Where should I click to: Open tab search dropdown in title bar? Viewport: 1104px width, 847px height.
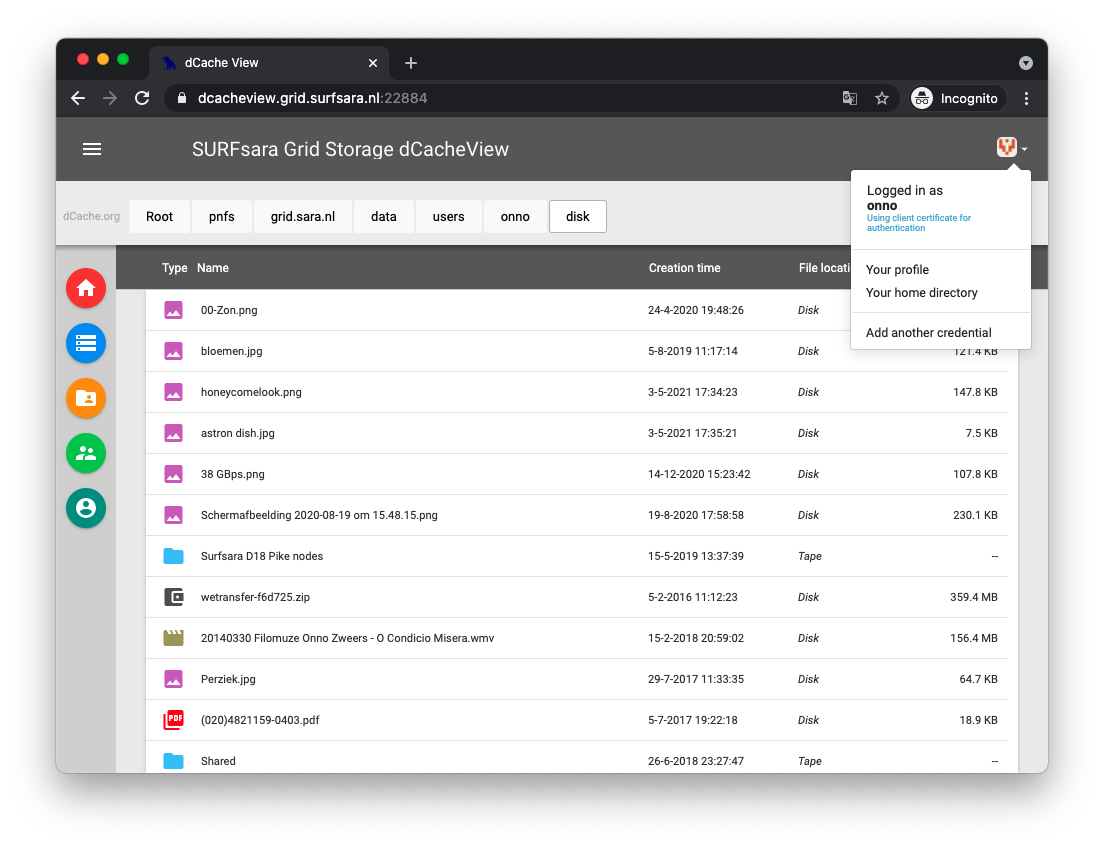(1026, 63)
